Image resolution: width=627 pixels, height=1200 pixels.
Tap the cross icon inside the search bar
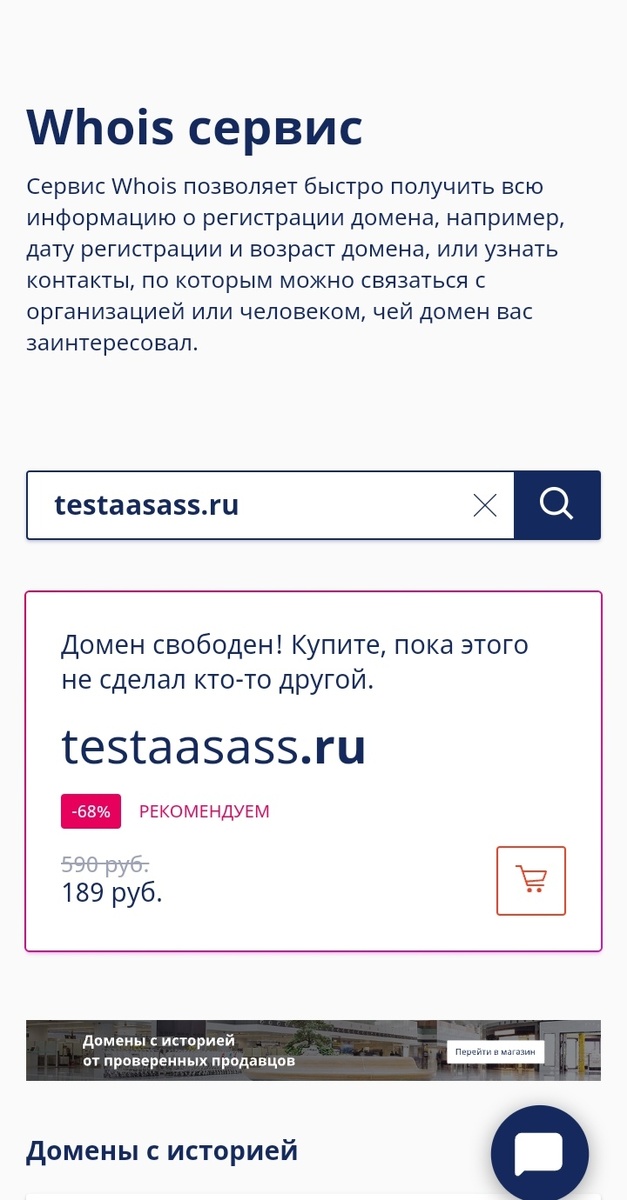485,505
